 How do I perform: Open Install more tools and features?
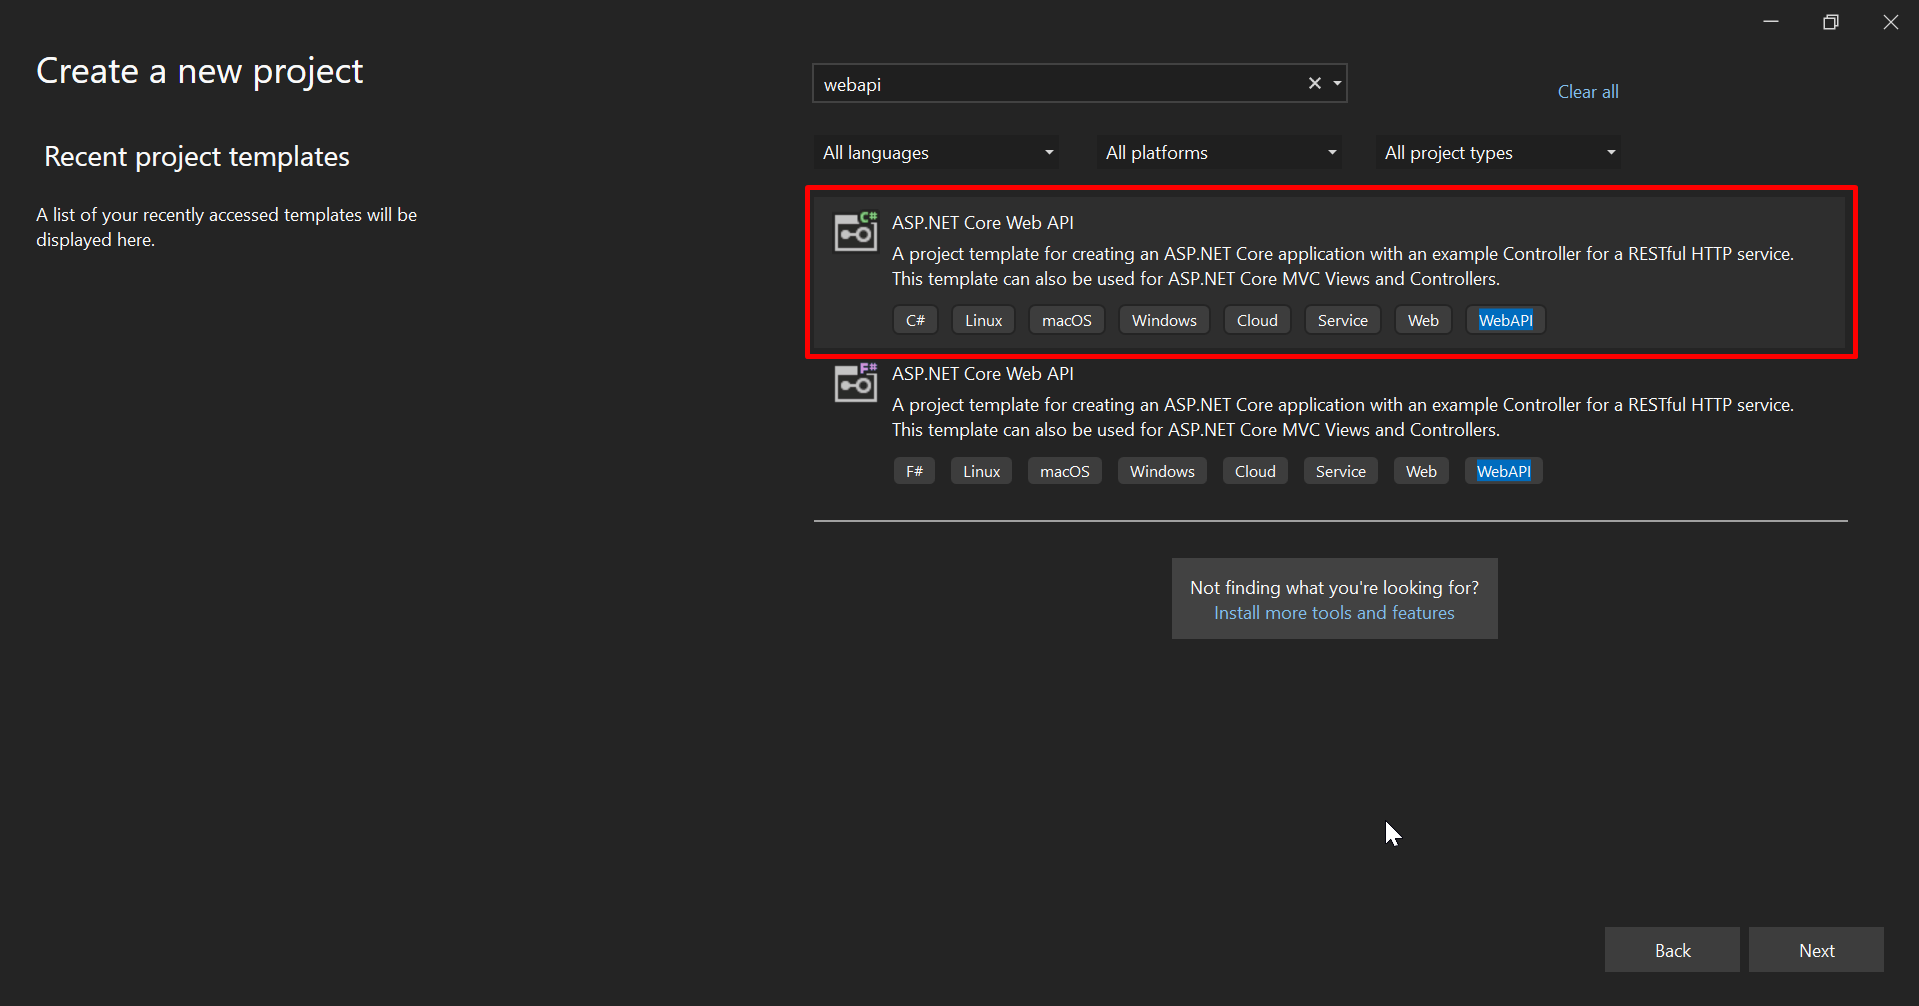pyautogui.click(x=1334, y=612)
